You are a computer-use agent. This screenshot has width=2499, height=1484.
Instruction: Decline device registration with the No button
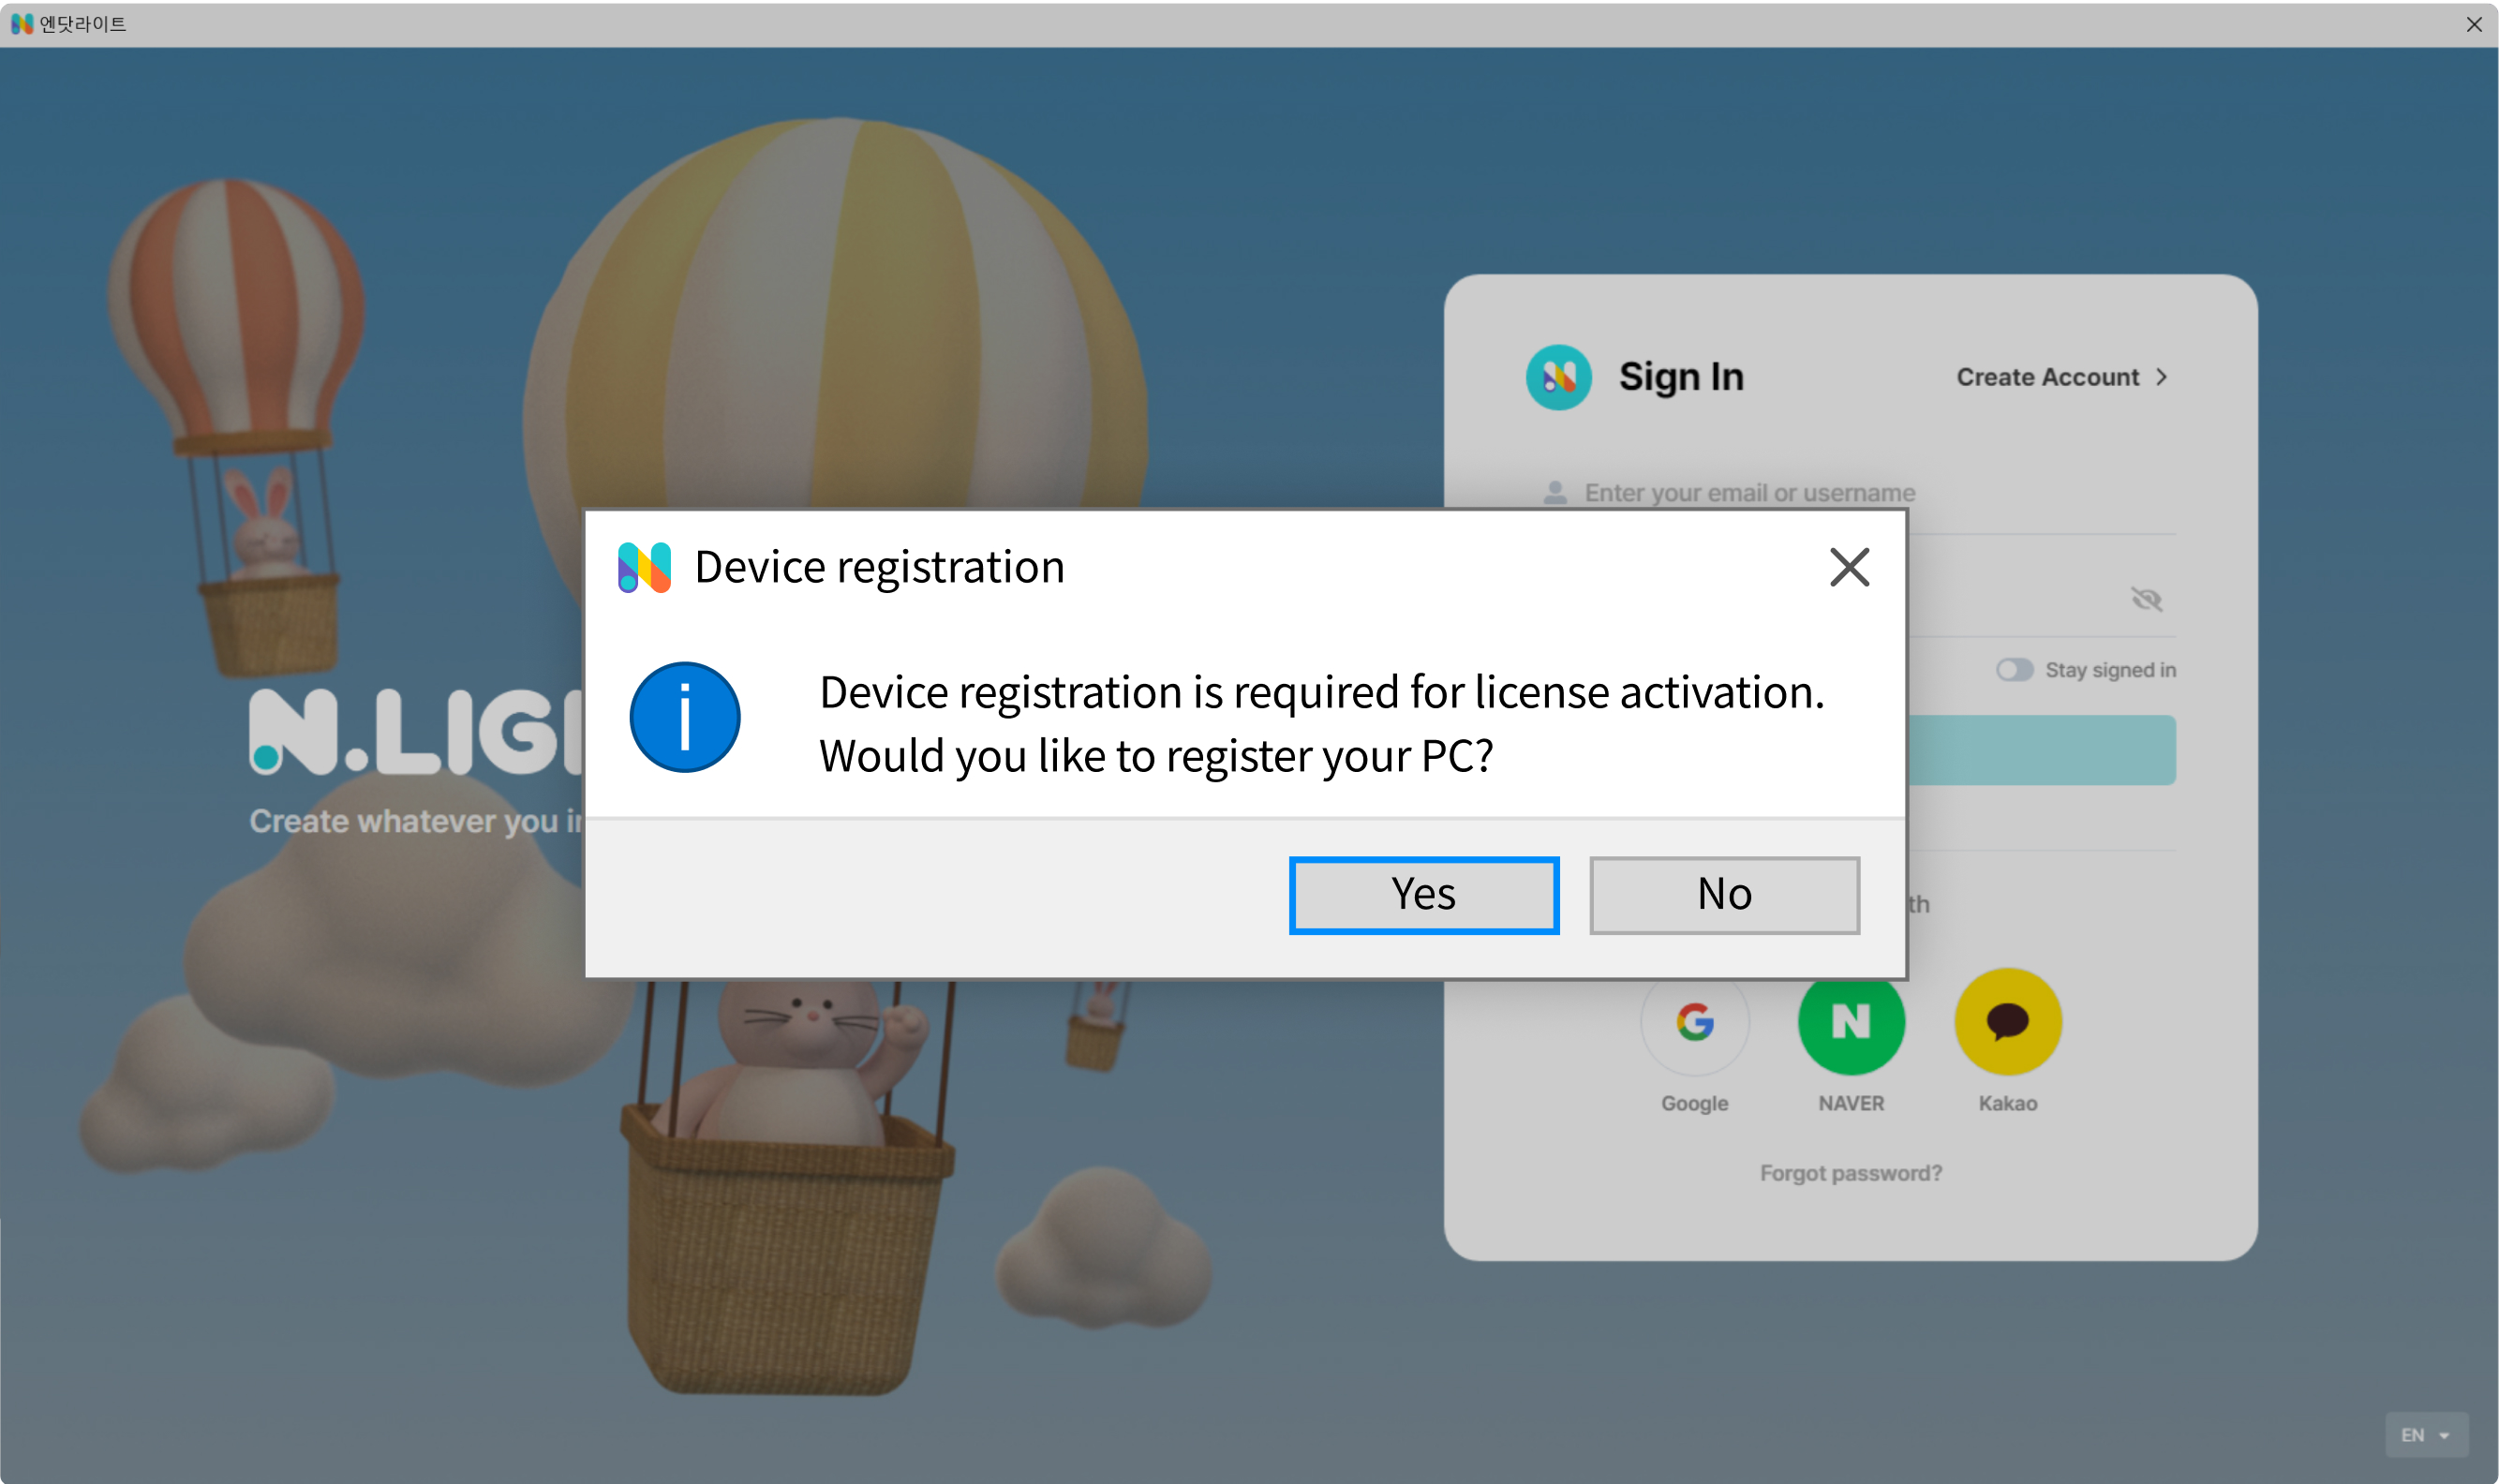pyautogui.click(x=1724, y=895)
